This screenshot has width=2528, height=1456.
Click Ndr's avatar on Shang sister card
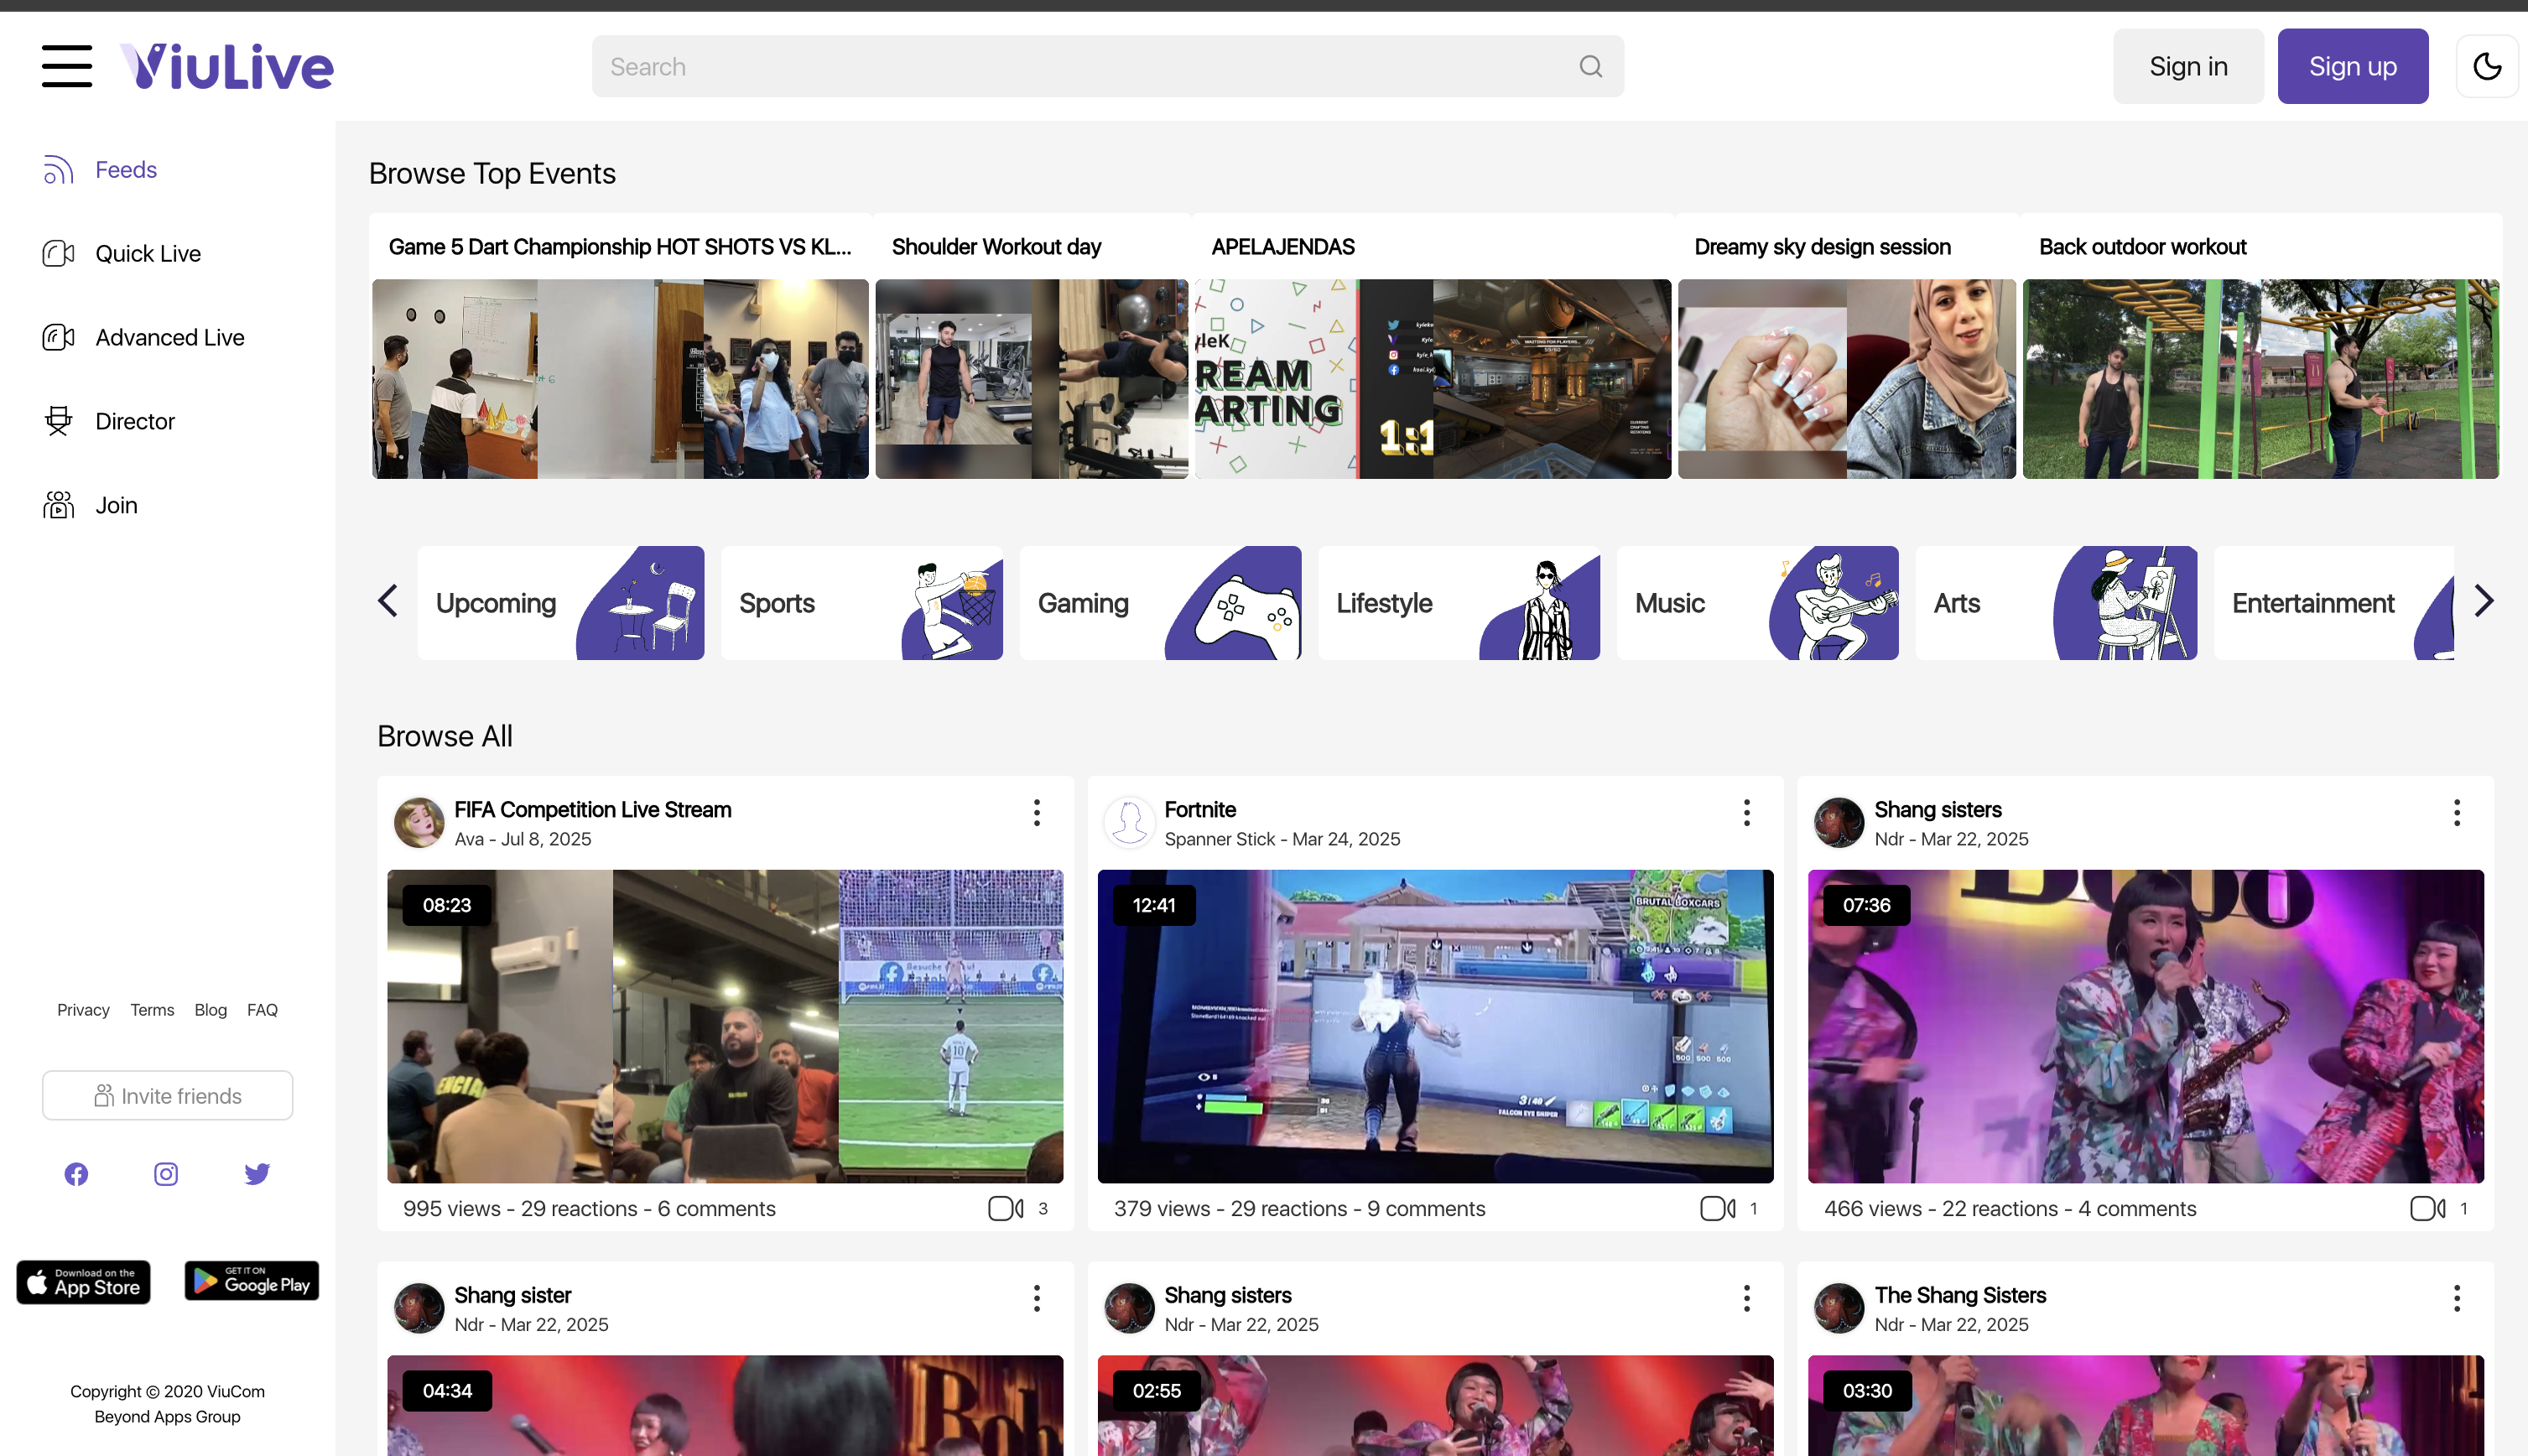click(419, 1309)
